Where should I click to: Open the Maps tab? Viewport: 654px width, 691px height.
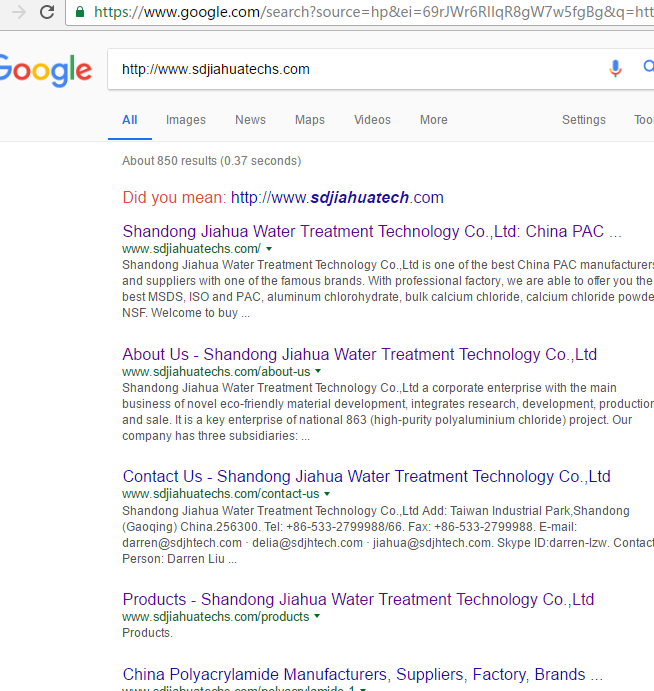tap(310, 120)
